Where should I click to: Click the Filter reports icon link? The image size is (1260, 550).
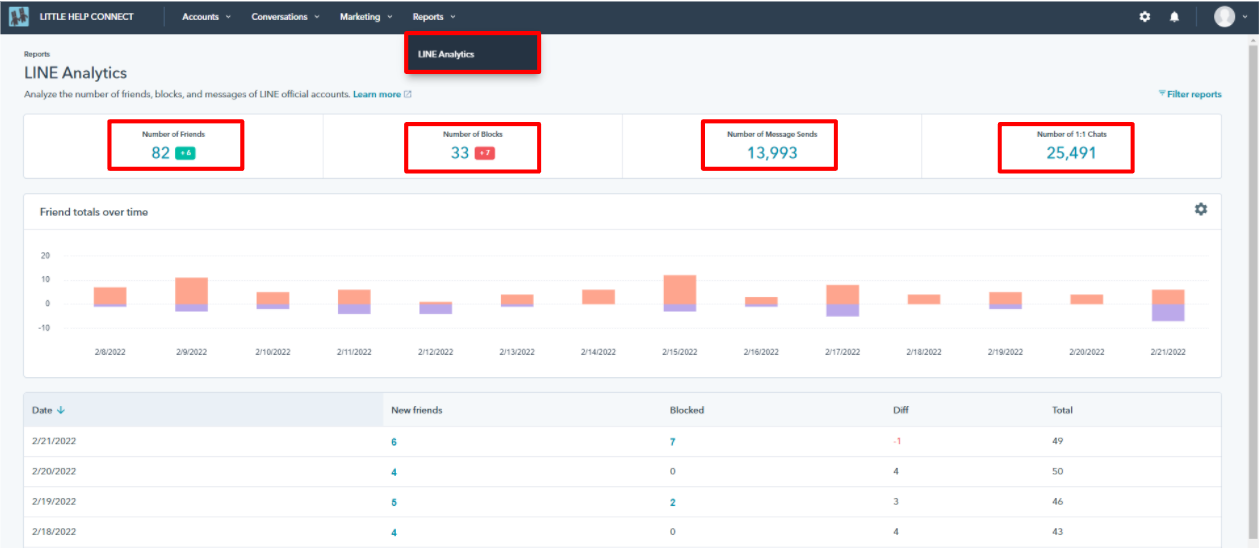pyautogui.click(x=1190, y=94)
